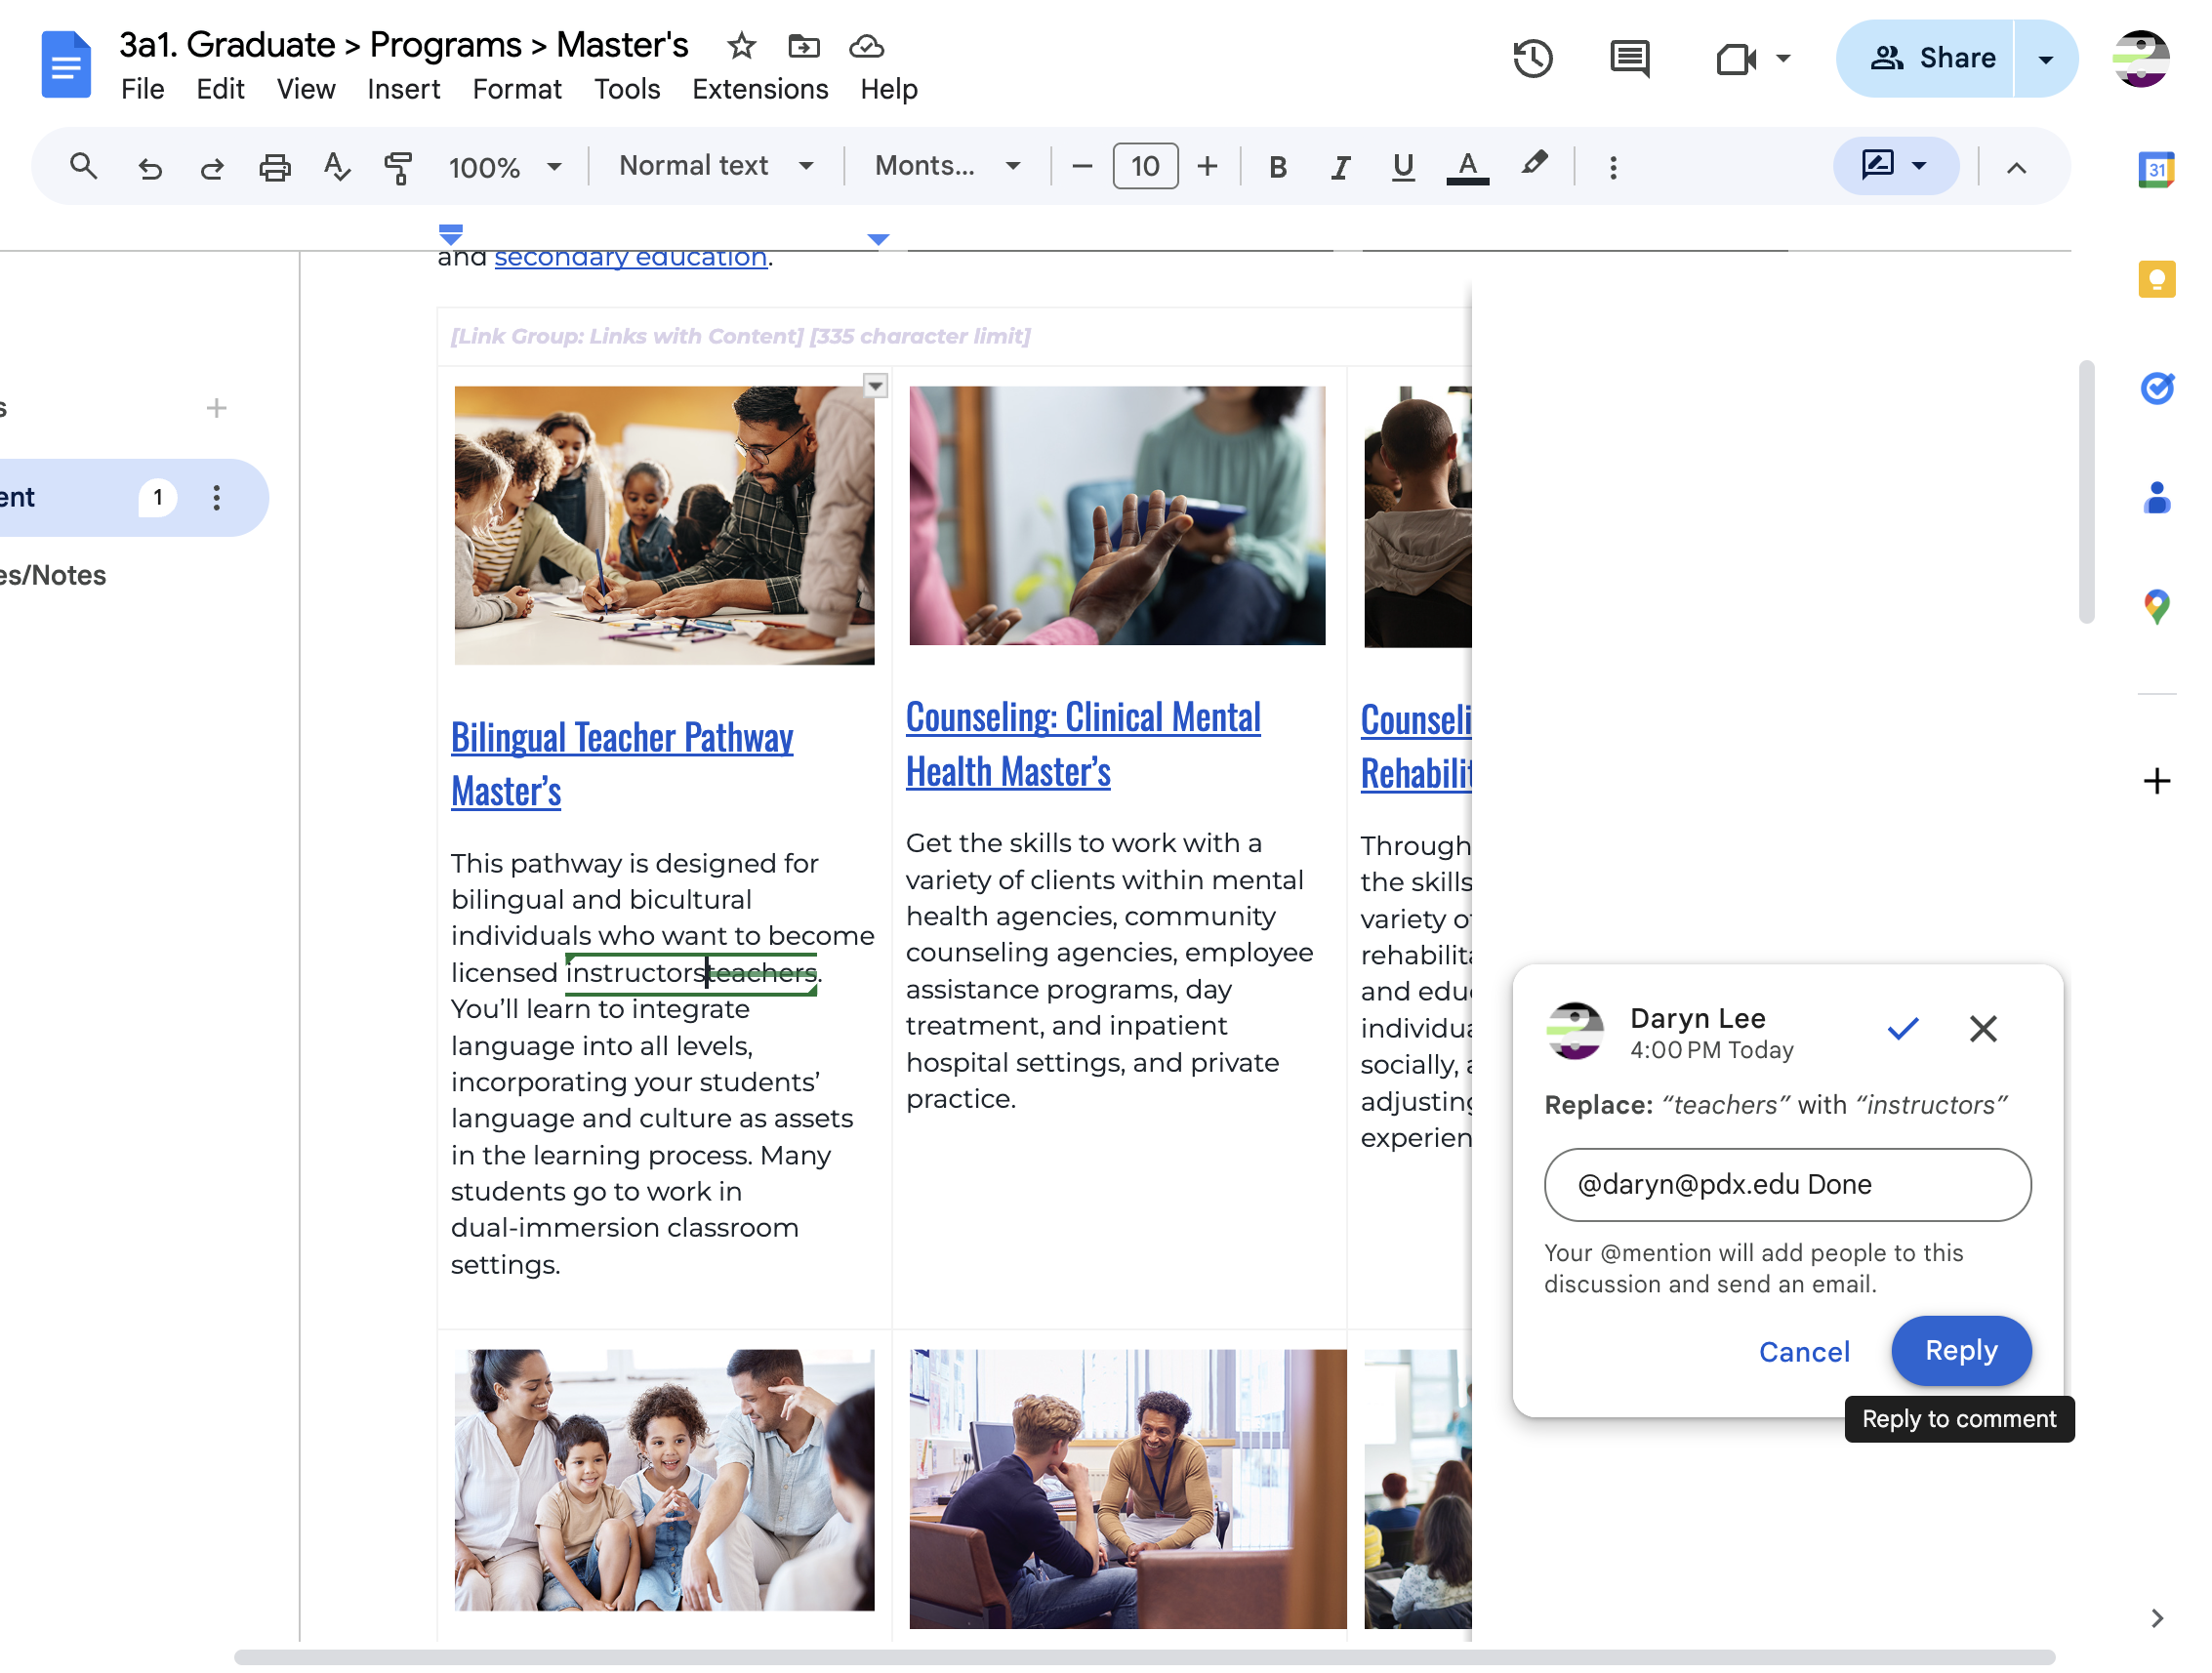Image resolution: width=2212 pixels, height=1673 pixels.
Task: Open more toolbar options
Action: coord(1612,167)
